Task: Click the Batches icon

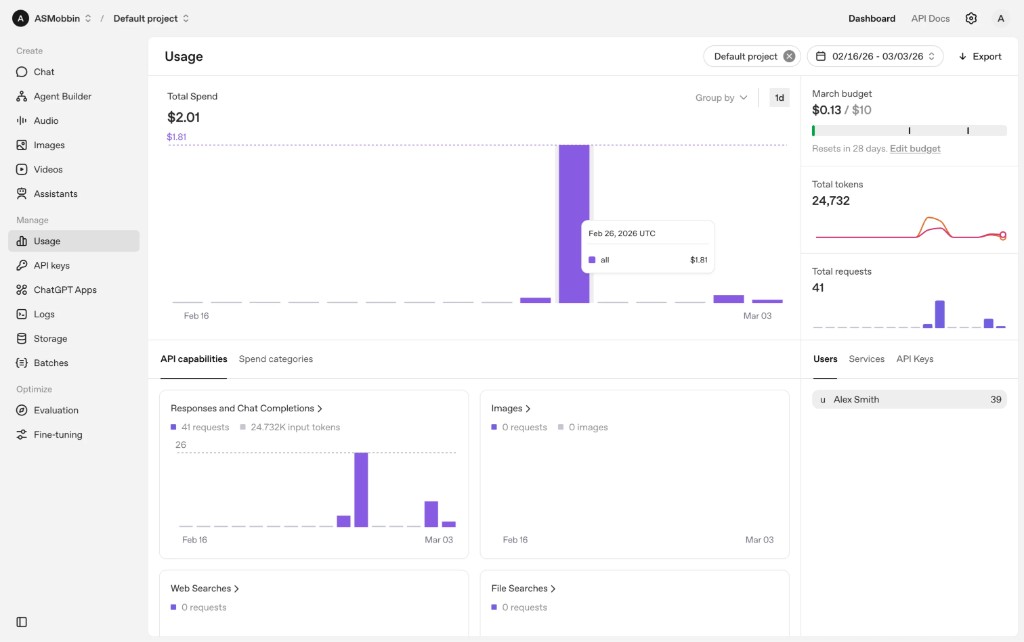Action: (22, 362)
